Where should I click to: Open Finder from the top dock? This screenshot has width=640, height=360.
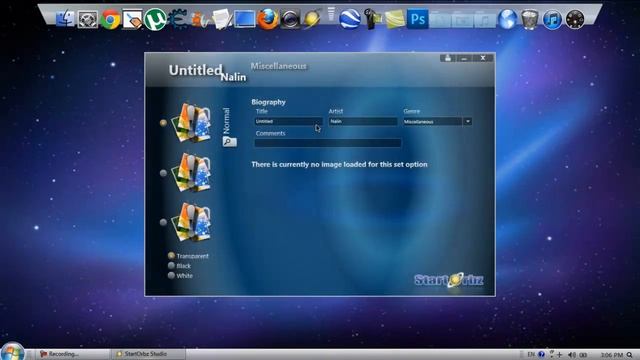click(65, 19)
